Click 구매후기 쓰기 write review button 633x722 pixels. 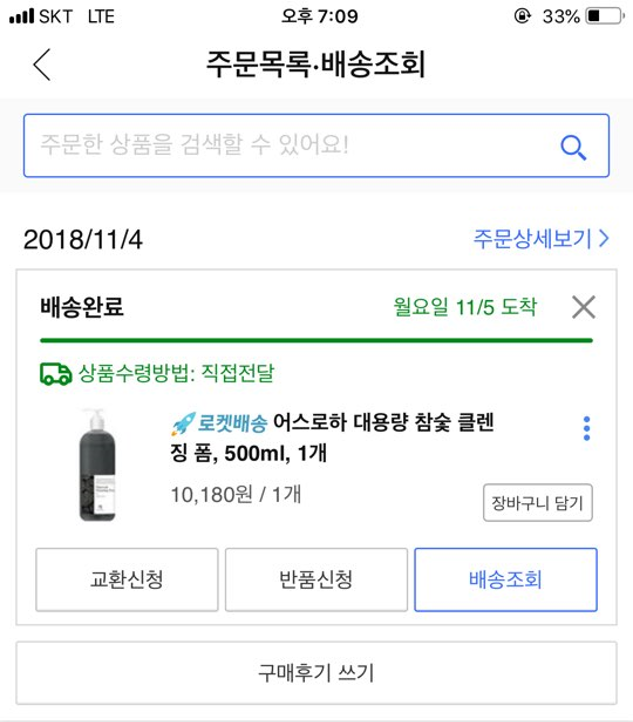(316, 673)
